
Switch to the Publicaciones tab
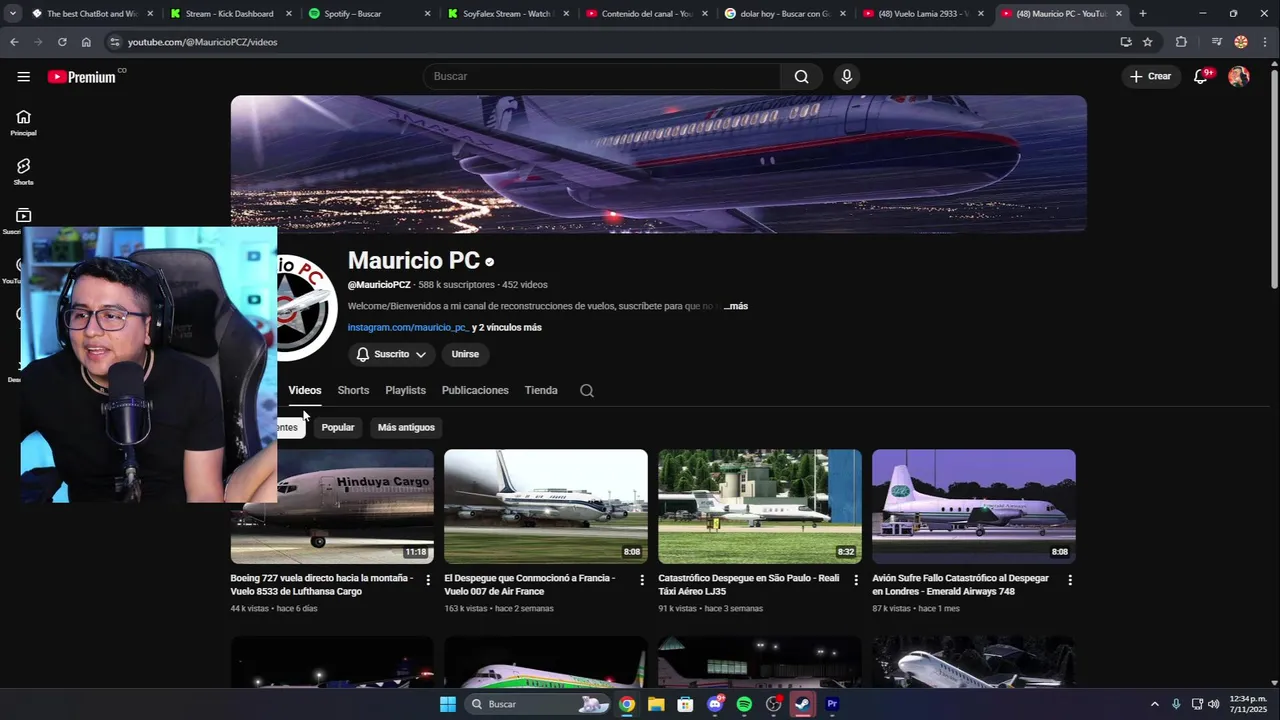point(475,390)
